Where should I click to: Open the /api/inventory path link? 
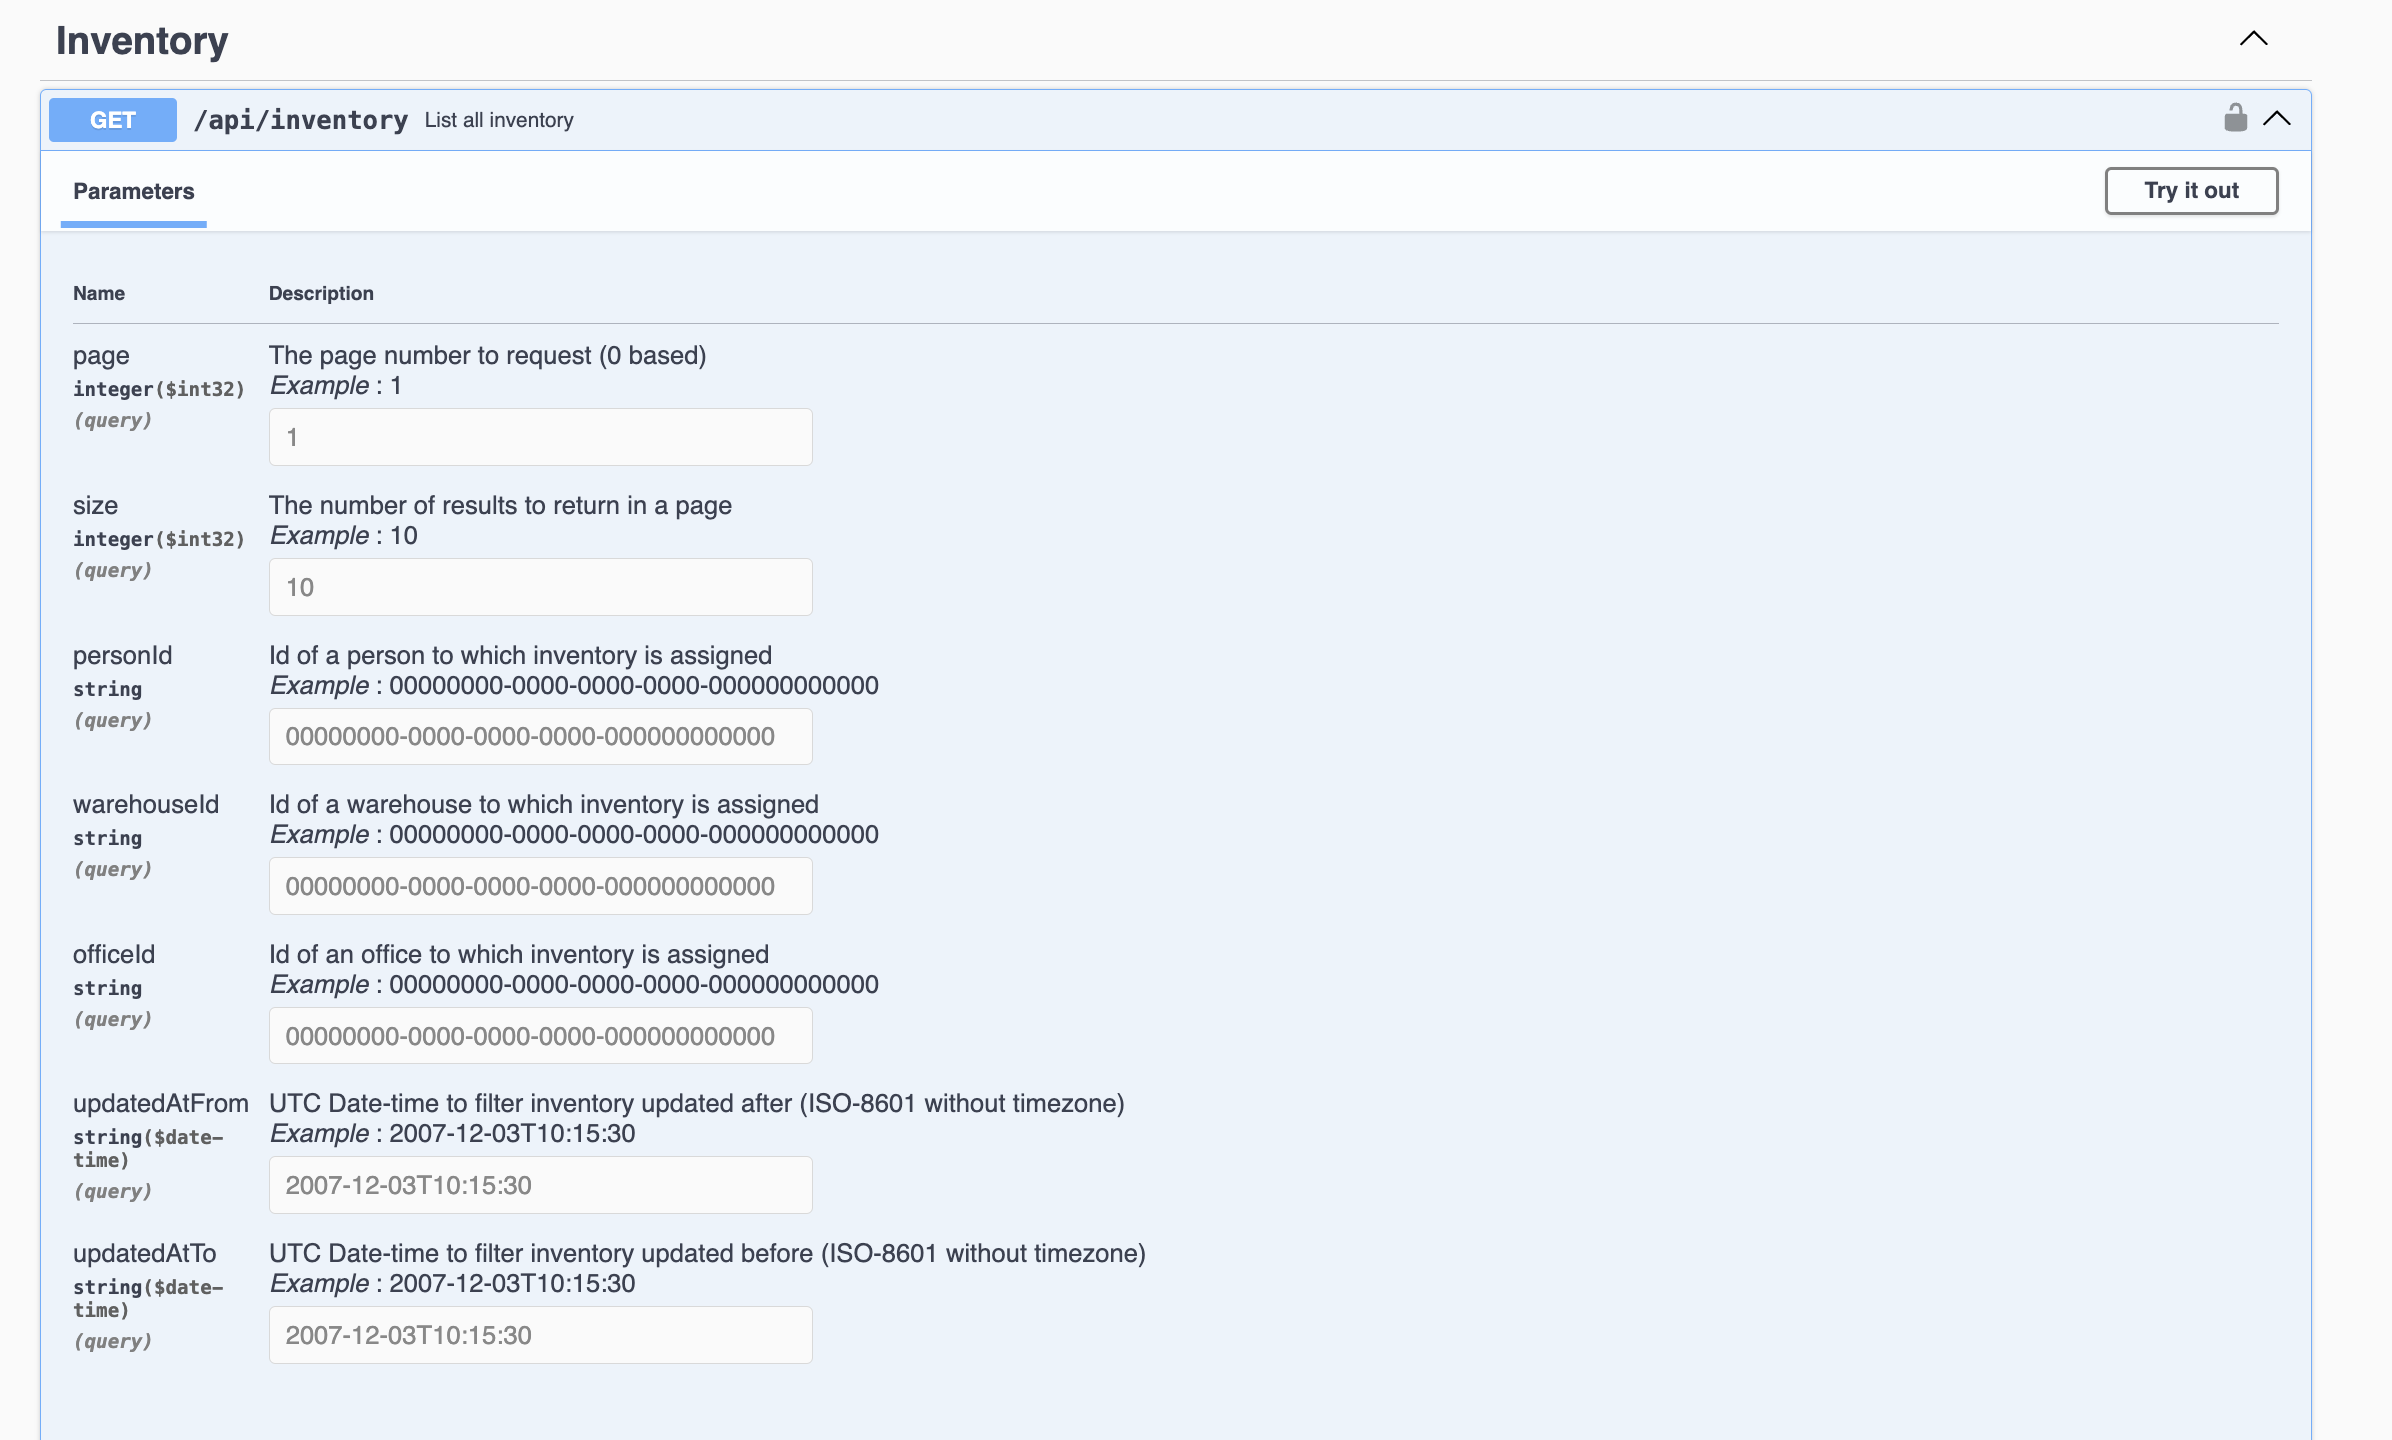(300, 120)
